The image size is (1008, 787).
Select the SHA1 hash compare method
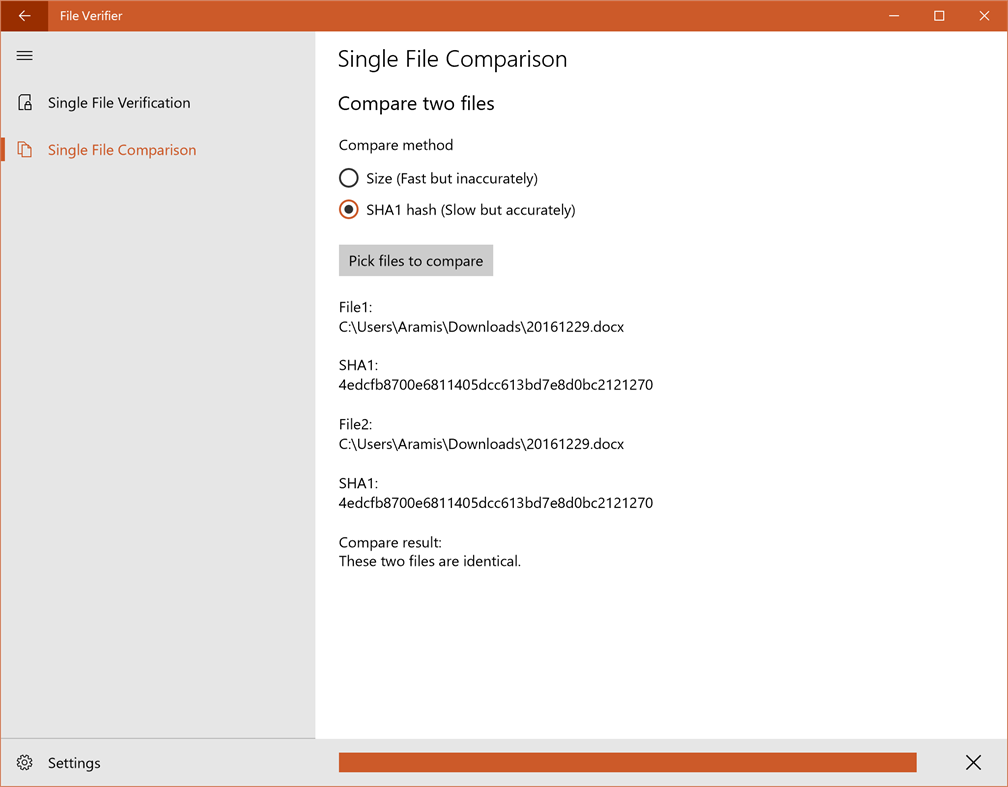[348, 209]
